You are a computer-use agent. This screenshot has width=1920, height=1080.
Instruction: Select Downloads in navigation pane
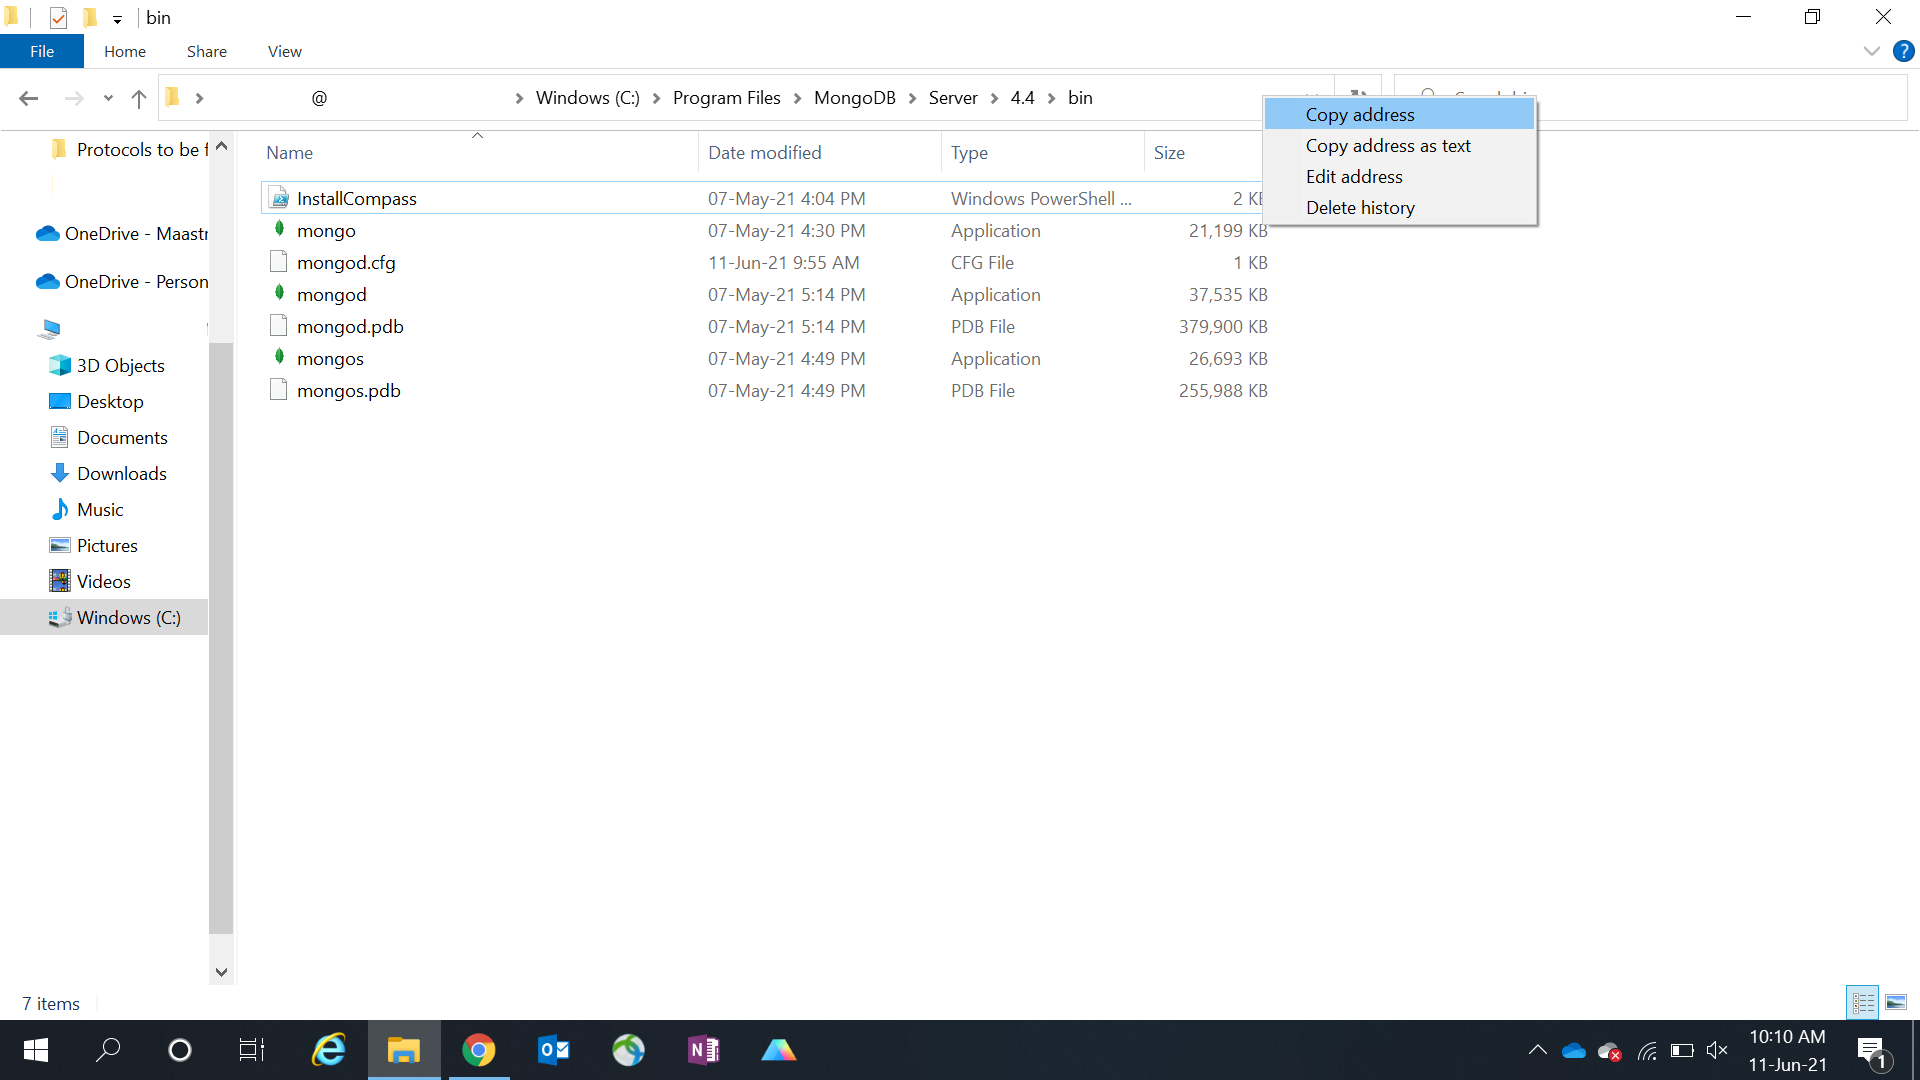(x=121, y=474)
